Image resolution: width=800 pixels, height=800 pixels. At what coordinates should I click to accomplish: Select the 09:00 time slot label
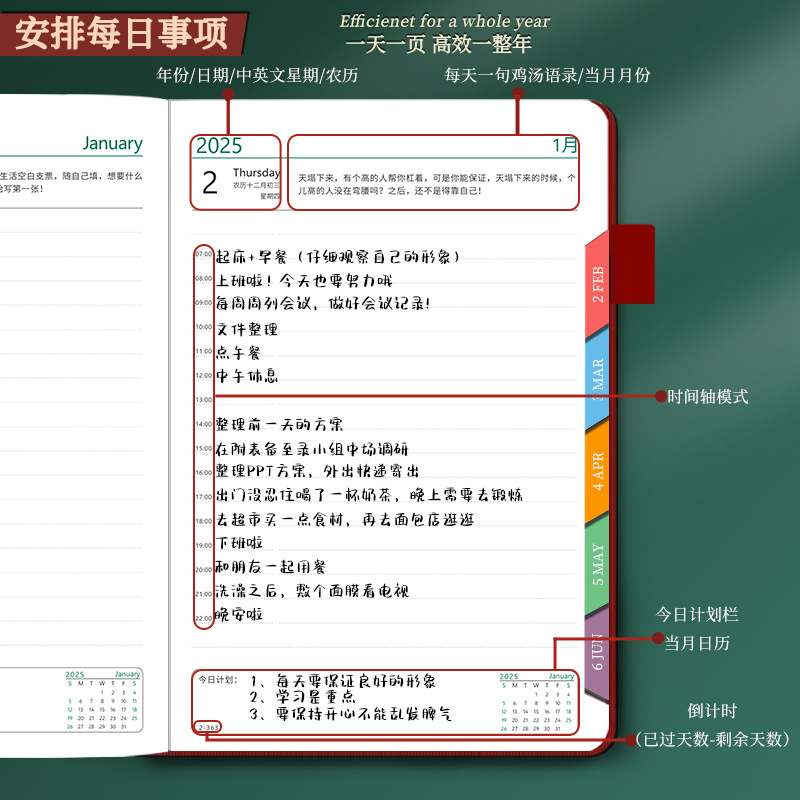[204, 303]
